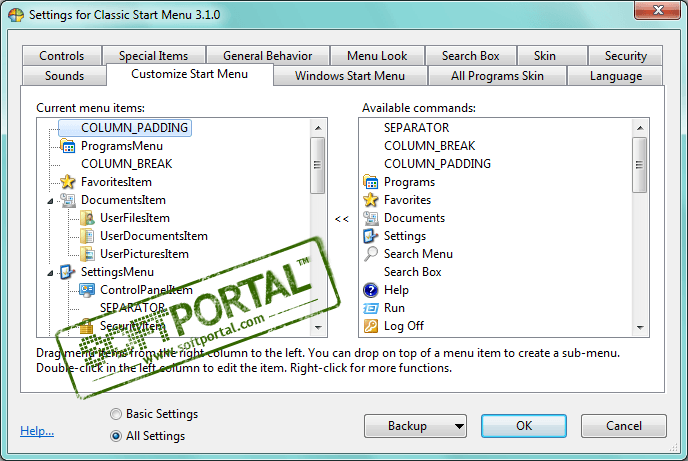Collapse the DocumentsItem tree node
Screen dimensions: 688x461
click(x=50, y=201)
